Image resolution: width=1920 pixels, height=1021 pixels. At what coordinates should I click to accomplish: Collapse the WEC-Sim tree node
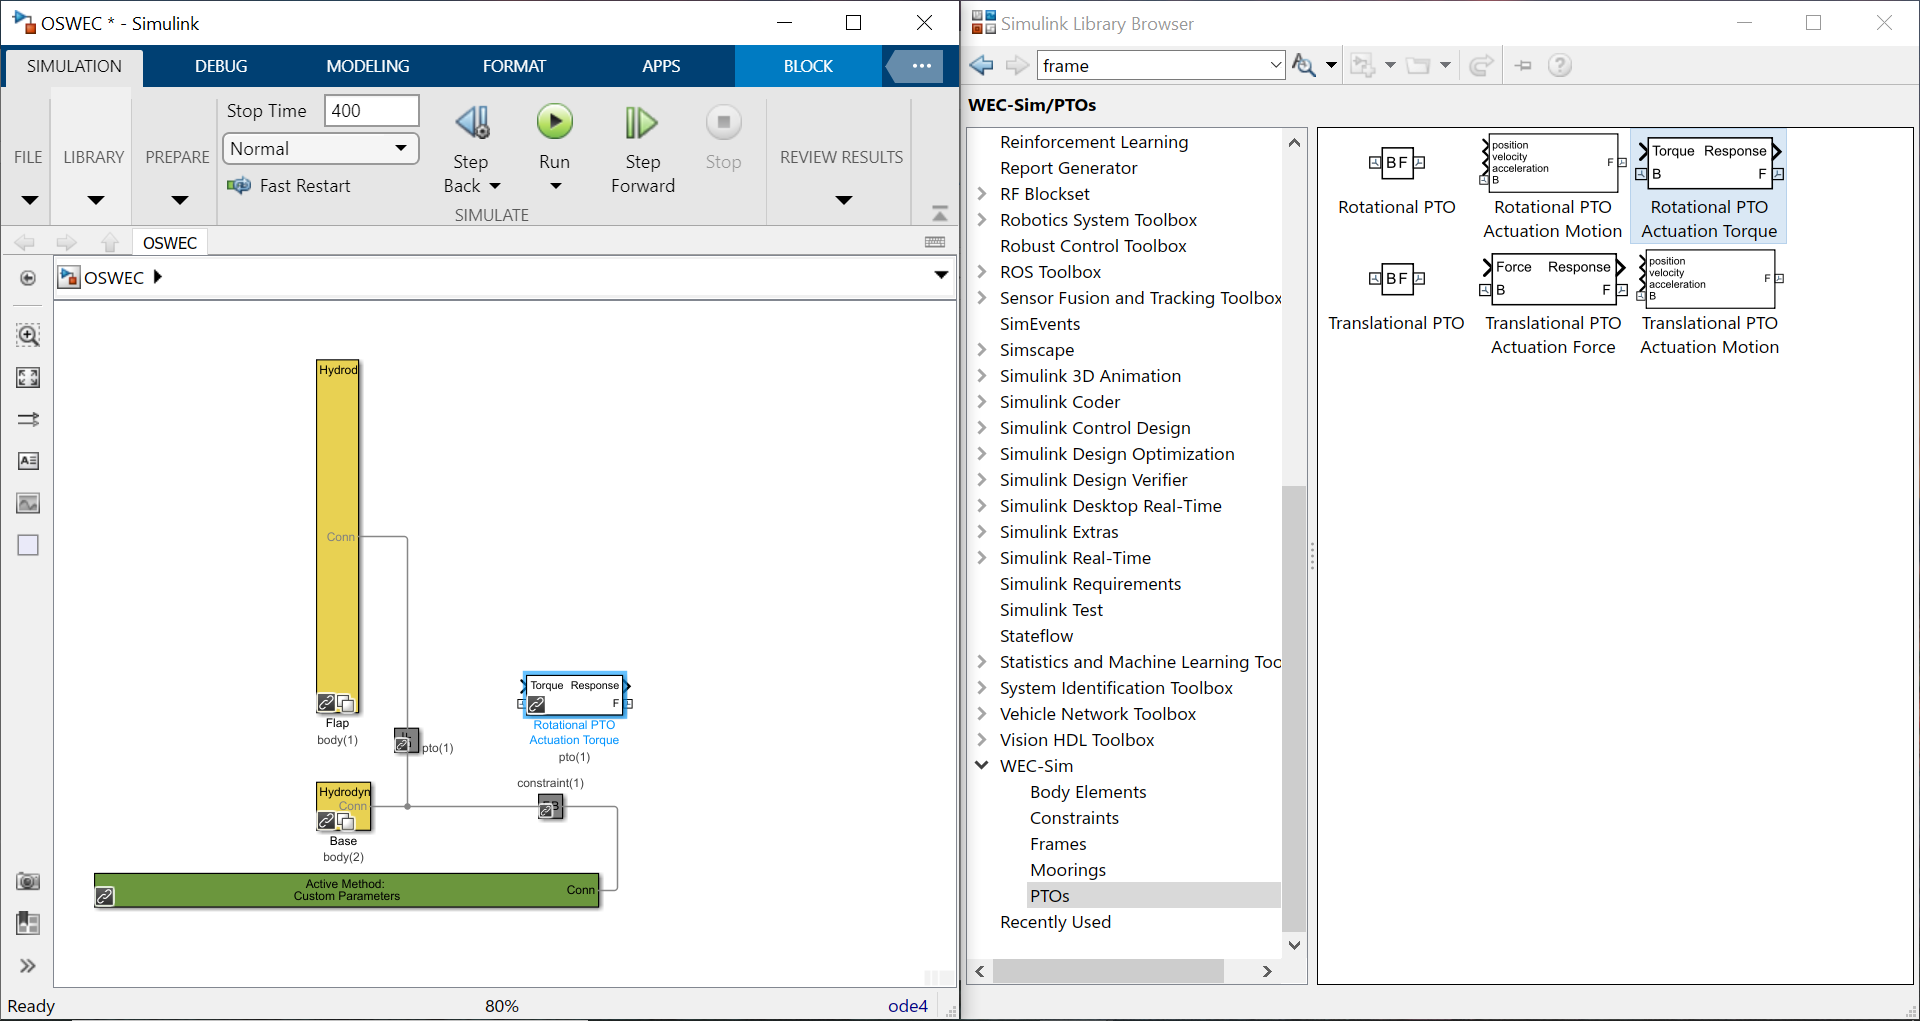tap(982, 766)
